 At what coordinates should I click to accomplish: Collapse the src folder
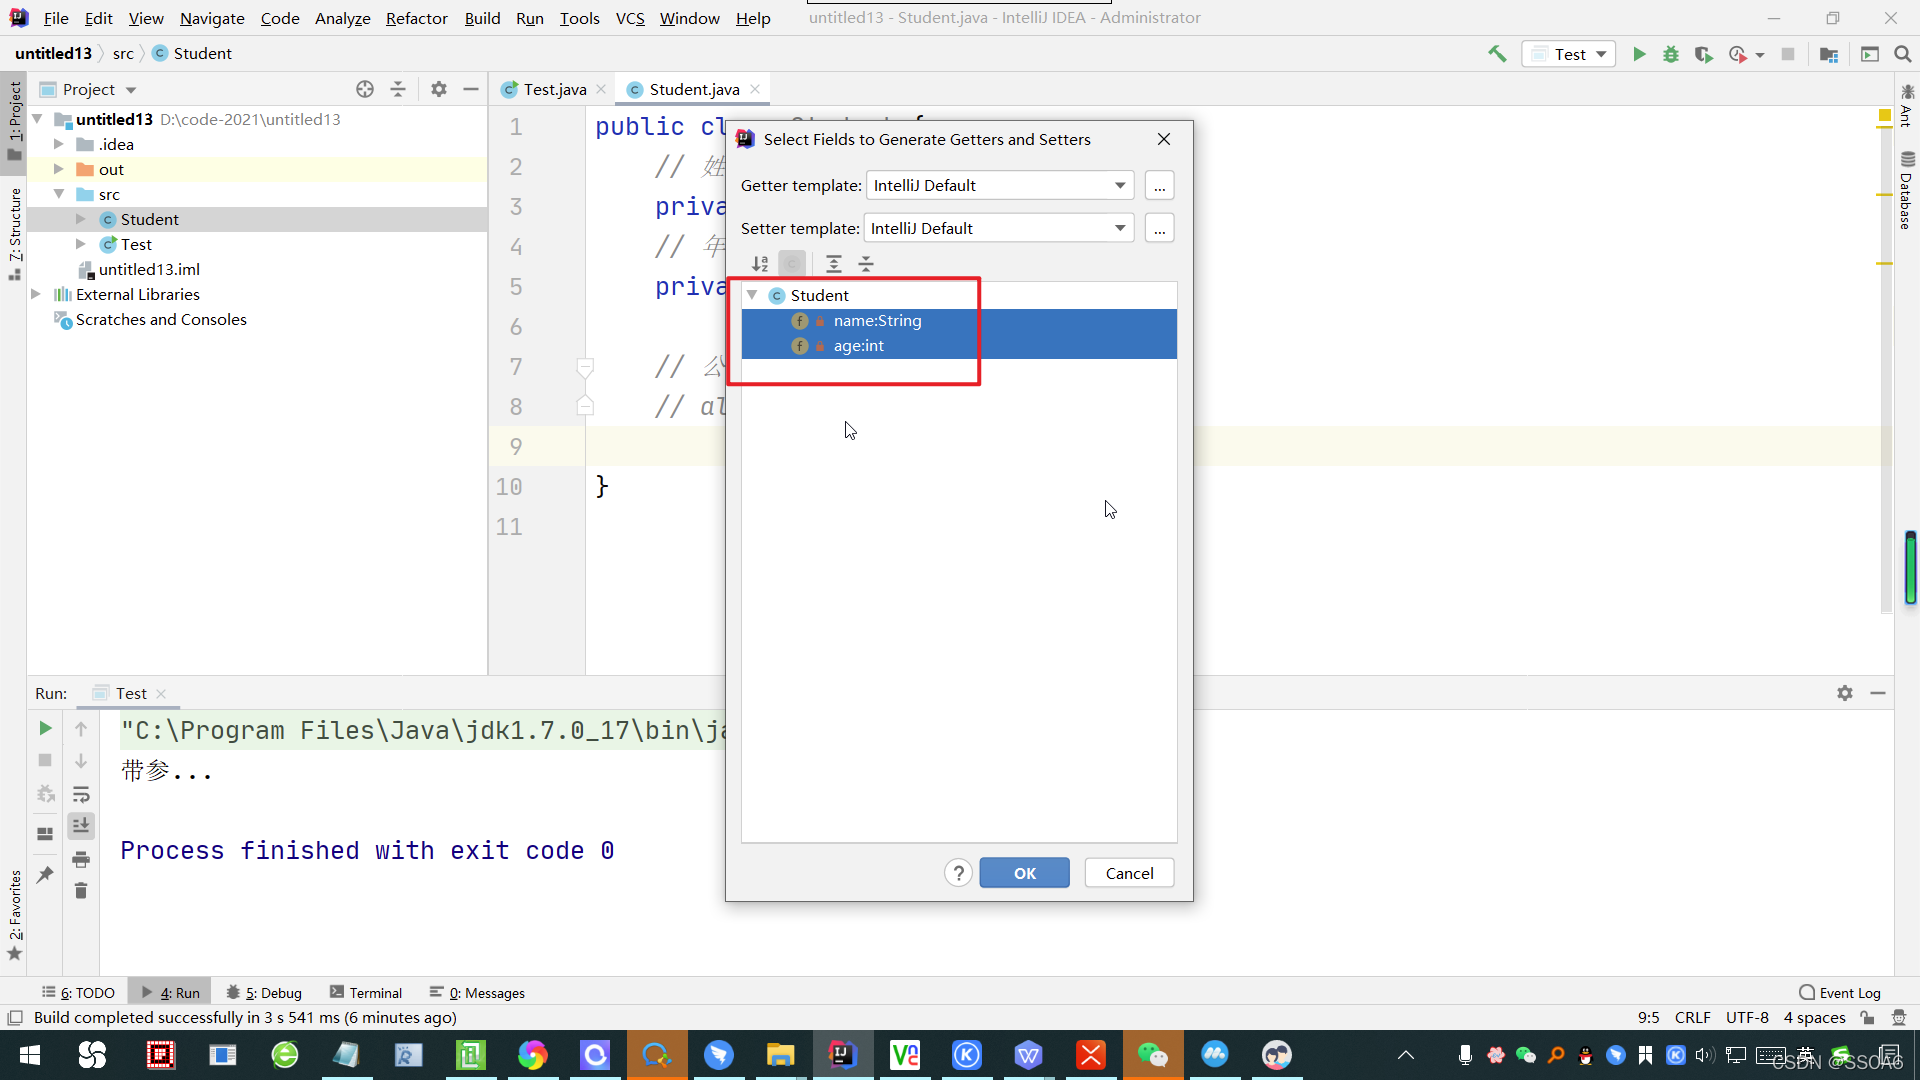59,194
